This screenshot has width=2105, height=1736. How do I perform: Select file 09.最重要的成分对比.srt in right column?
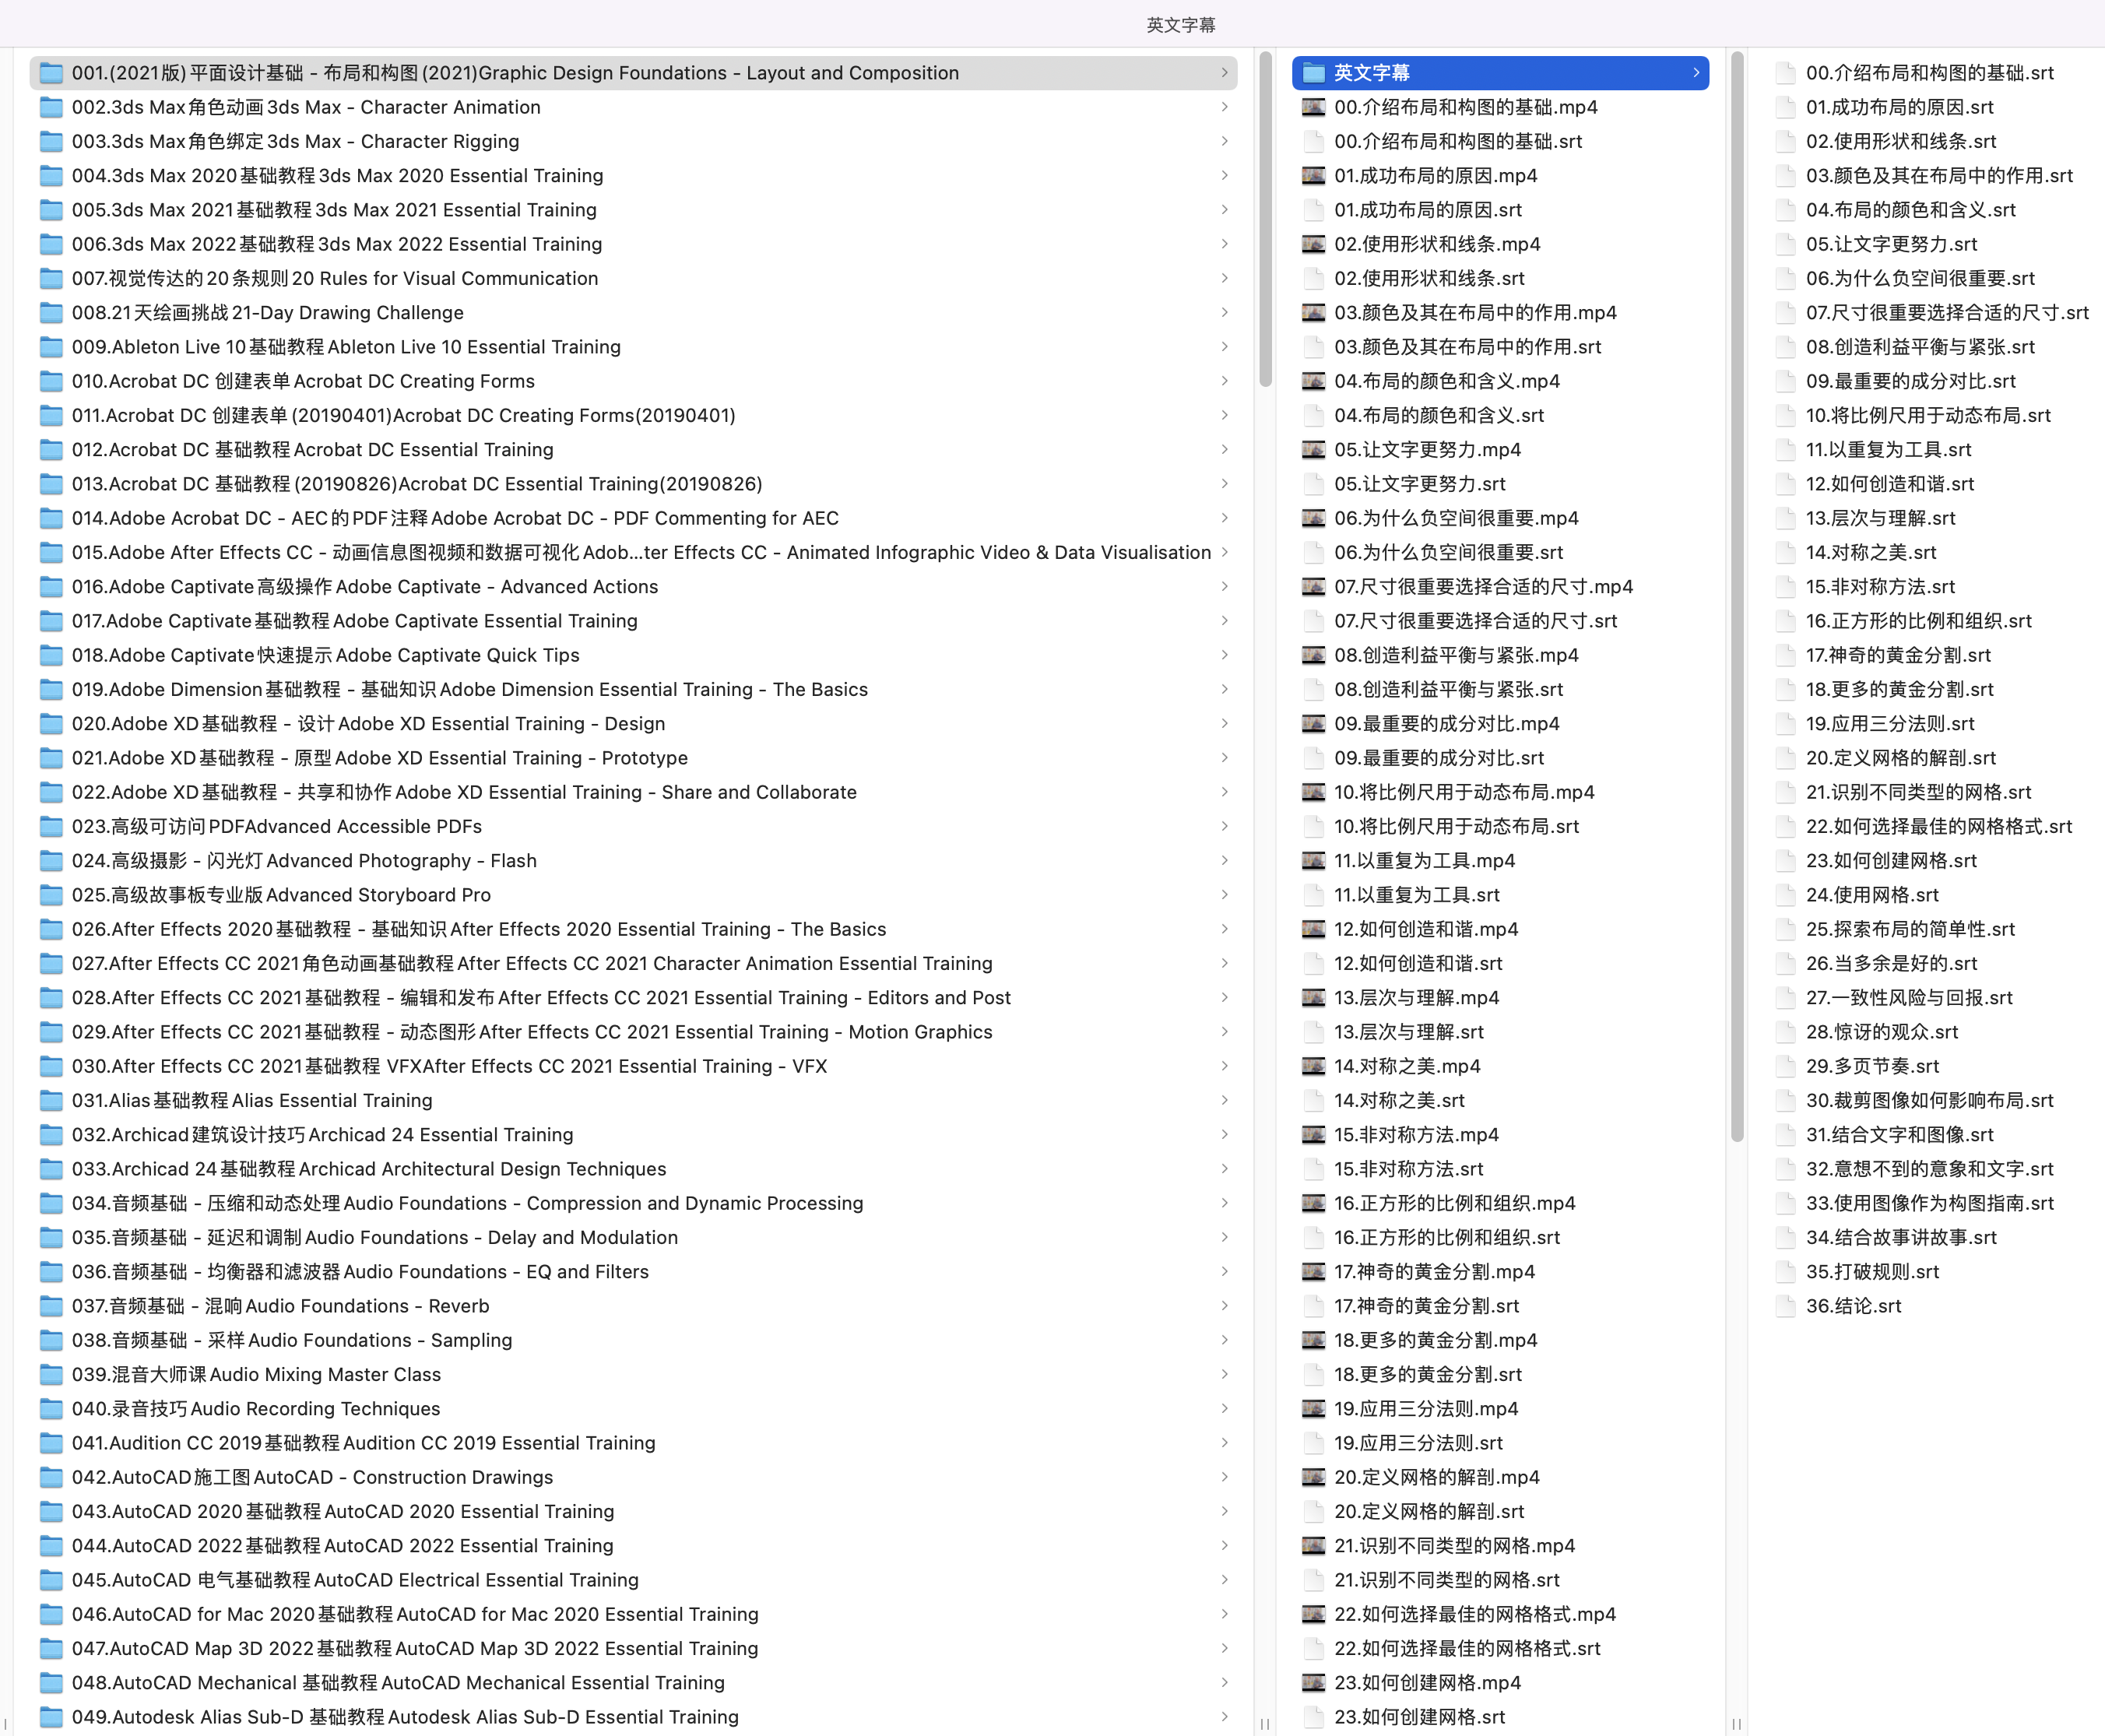pos(1935,381)
